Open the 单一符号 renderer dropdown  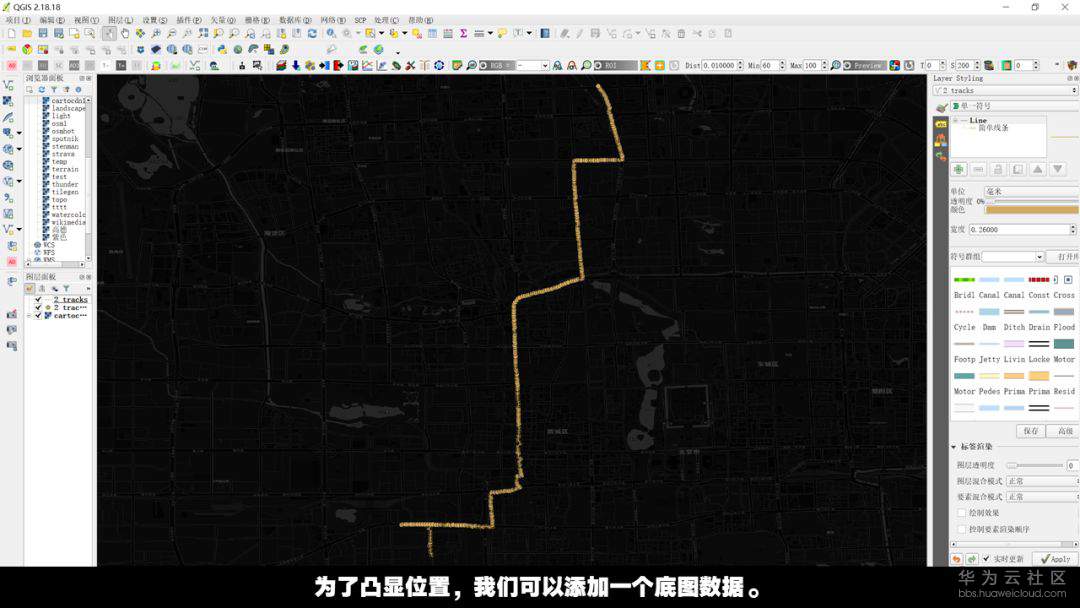(1015, 106)
